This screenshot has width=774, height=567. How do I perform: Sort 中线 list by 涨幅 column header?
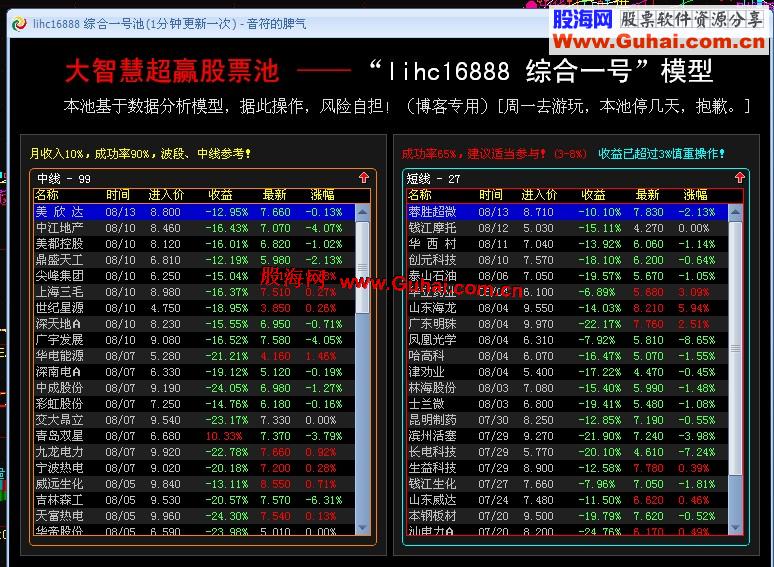323,195
